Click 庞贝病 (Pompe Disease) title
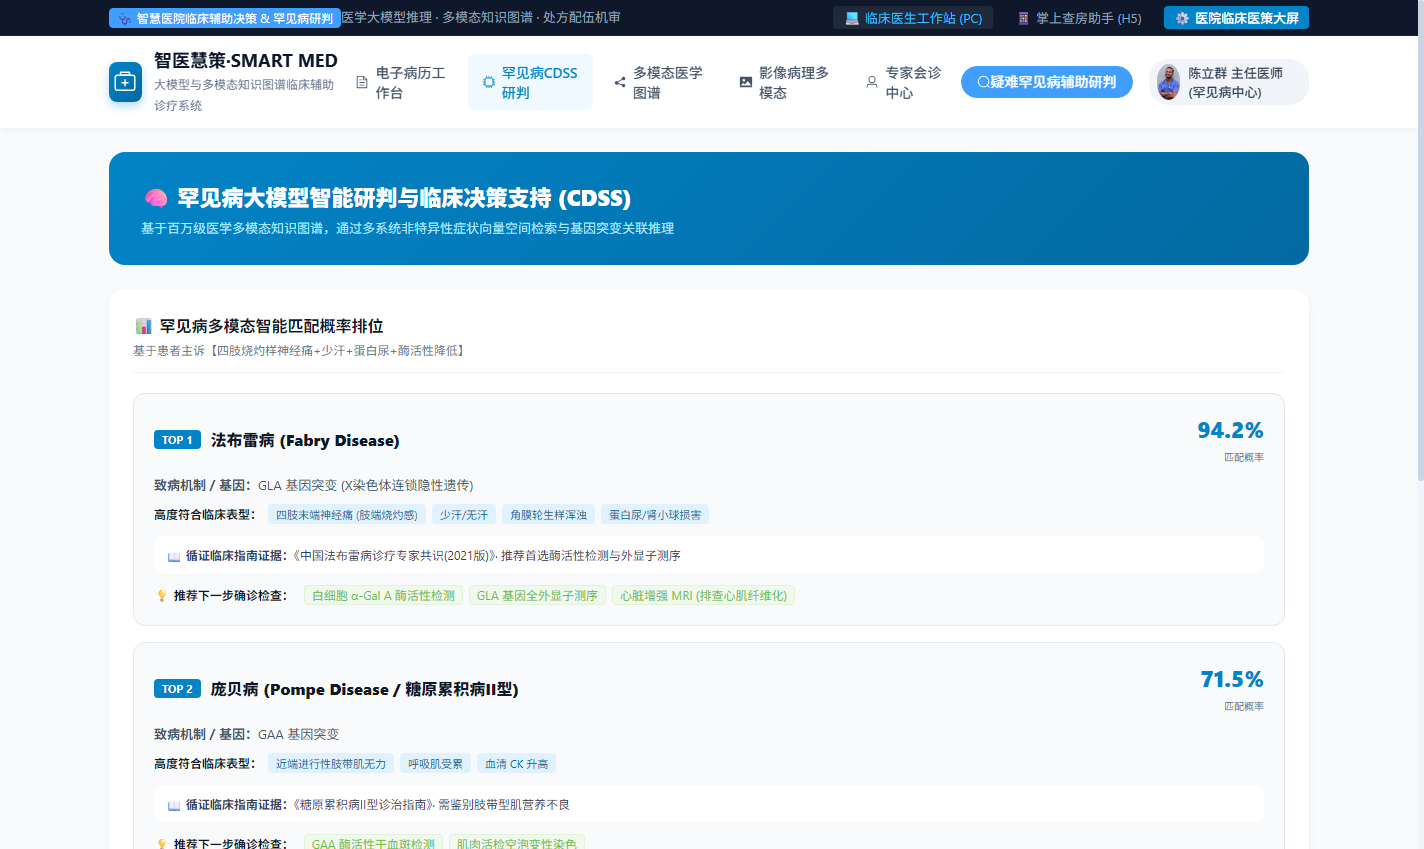1424x849 pixels. click(x=364, y=690)
